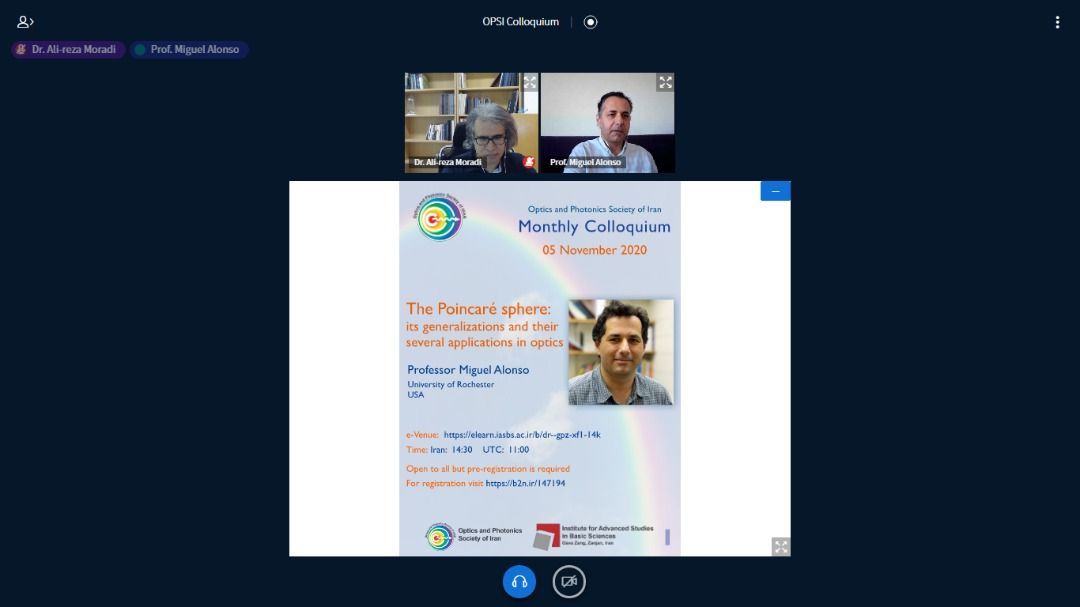The image size is (1080, 607).
Task: Open Prof. Miguel Alonso name dropdown on webcam
Action: (585, 162)
